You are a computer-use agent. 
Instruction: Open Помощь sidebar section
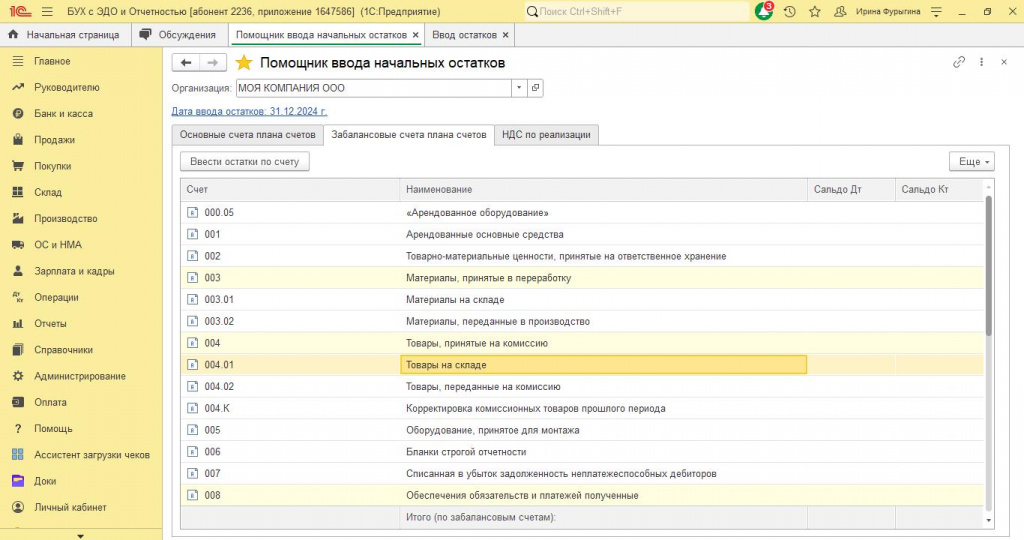53,428
